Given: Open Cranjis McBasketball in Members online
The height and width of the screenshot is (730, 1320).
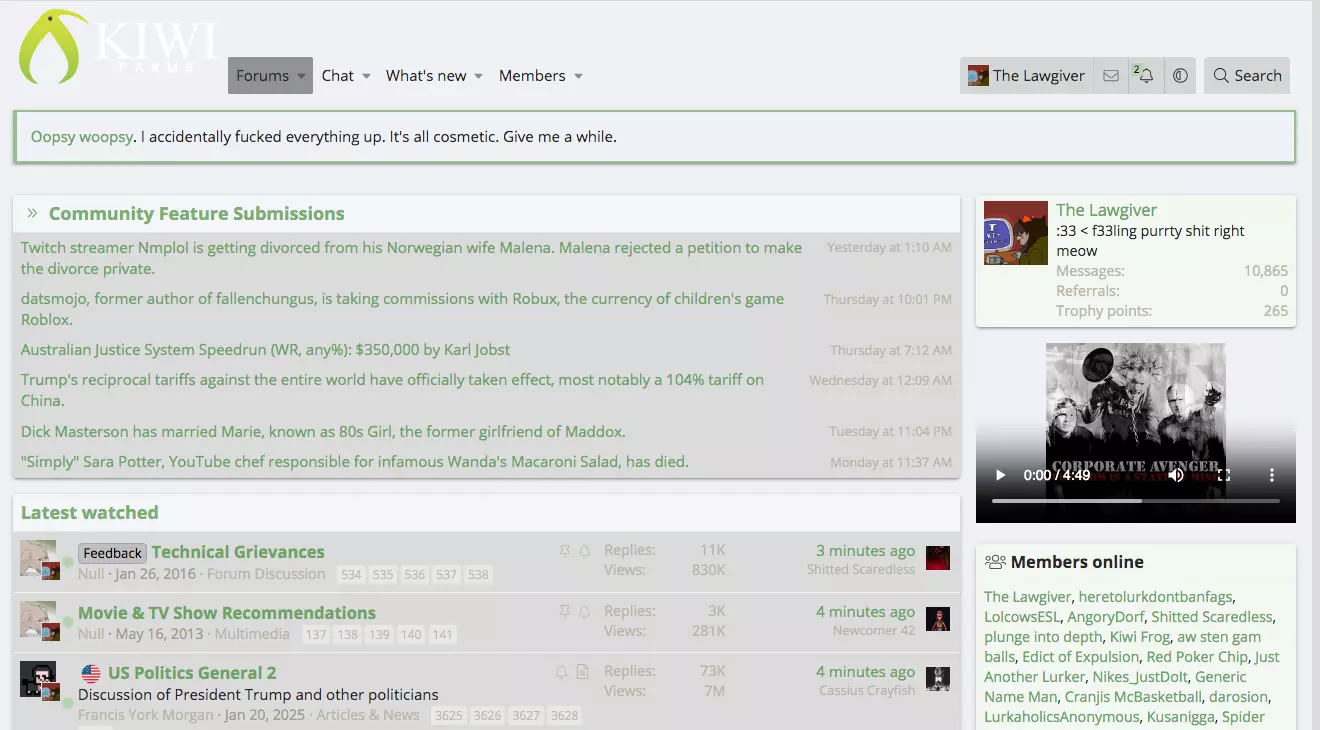Looking at the screenshot, I should [1133, 697].
